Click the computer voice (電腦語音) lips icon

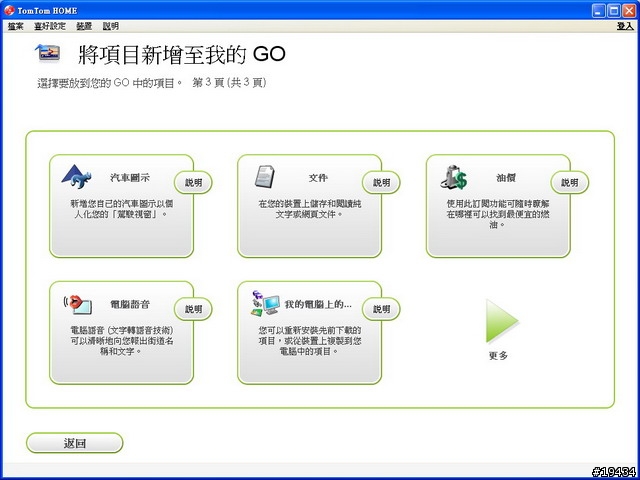point(78,304)
